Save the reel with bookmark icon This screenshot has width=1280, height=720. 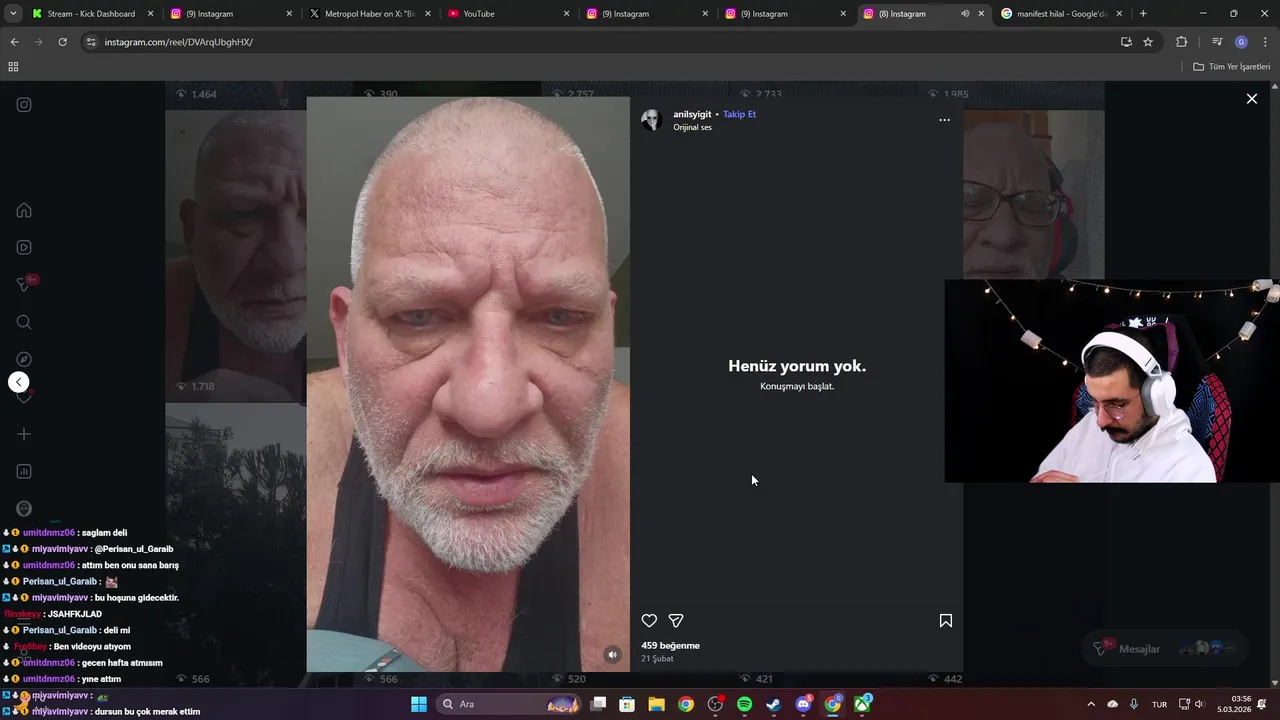point(946,621)
